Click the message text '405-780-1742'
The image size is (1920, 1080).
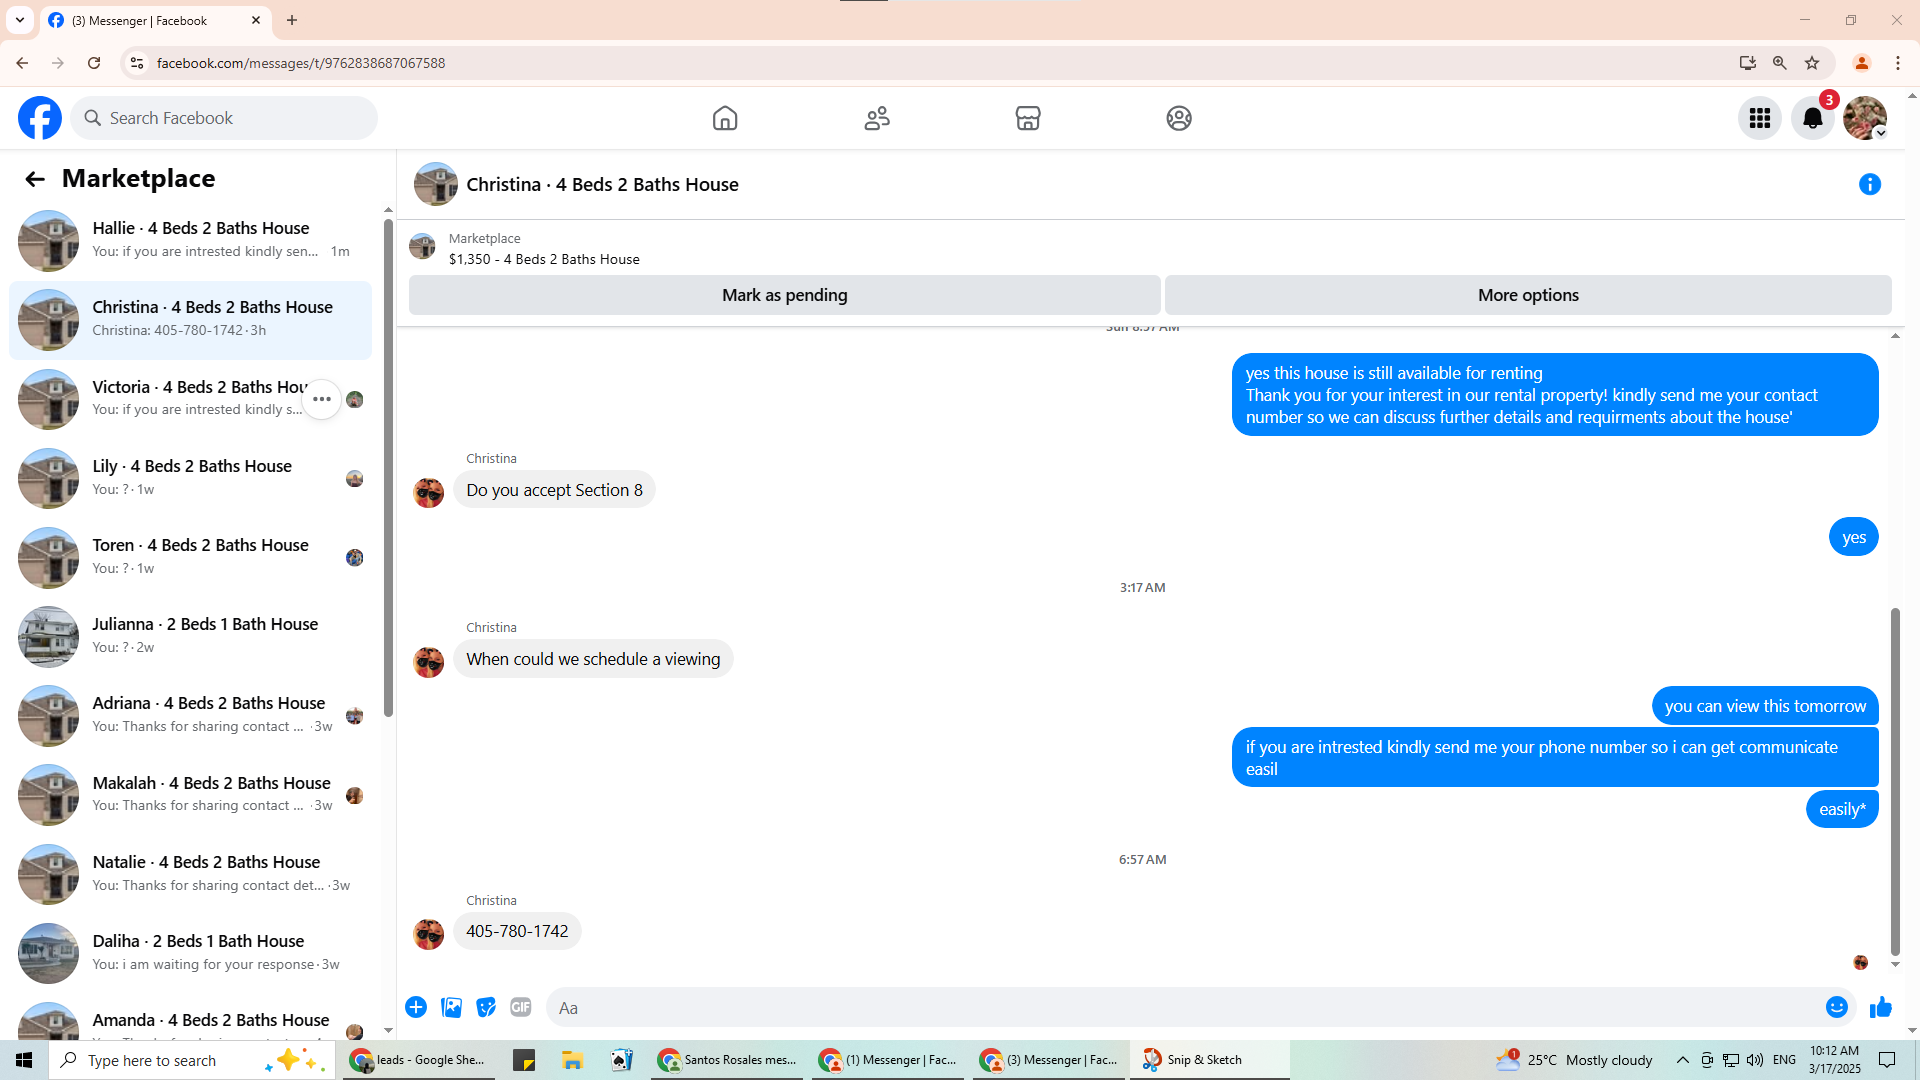coord(517,931)
